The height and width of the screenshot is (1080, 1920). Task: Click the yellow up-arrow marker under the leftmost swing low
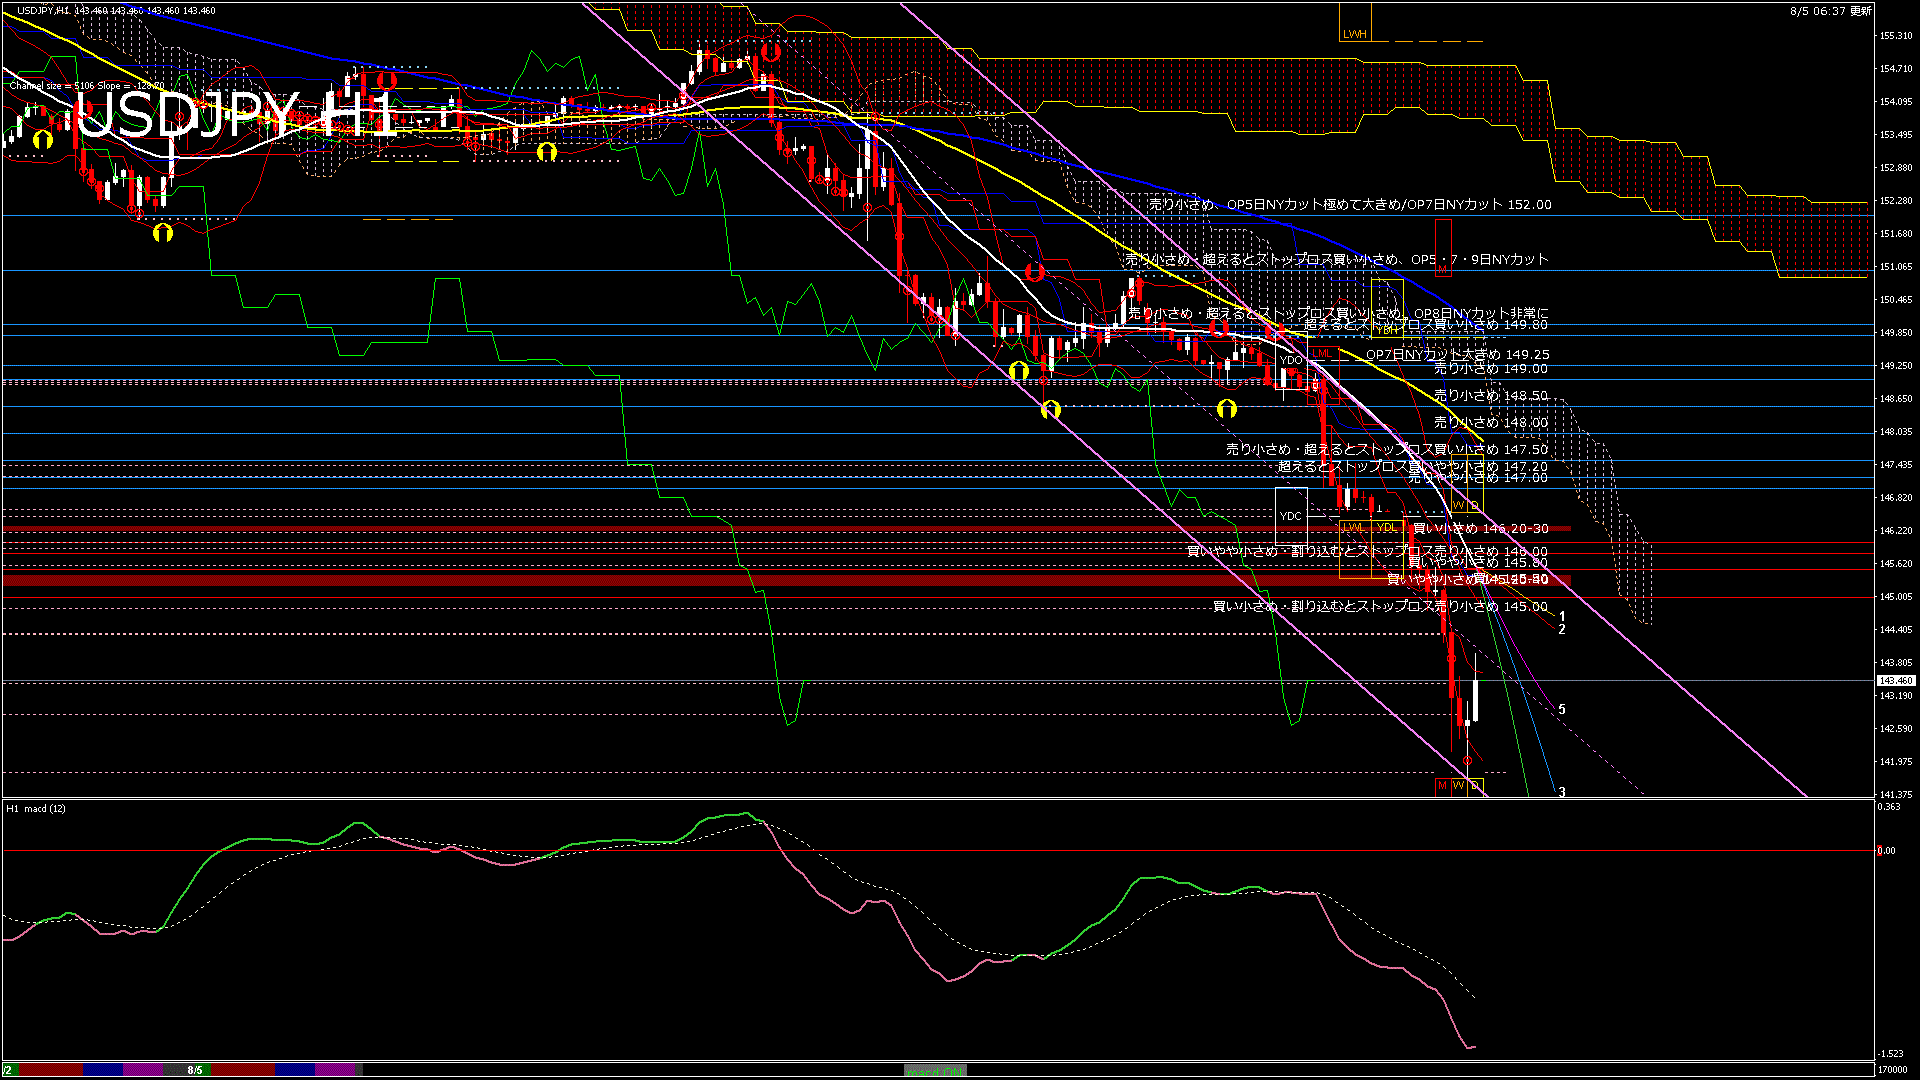(x=163, y=233)
